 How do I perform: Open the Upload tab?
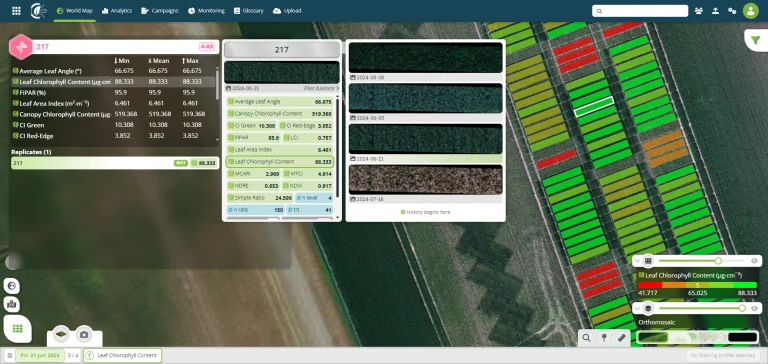287,11
